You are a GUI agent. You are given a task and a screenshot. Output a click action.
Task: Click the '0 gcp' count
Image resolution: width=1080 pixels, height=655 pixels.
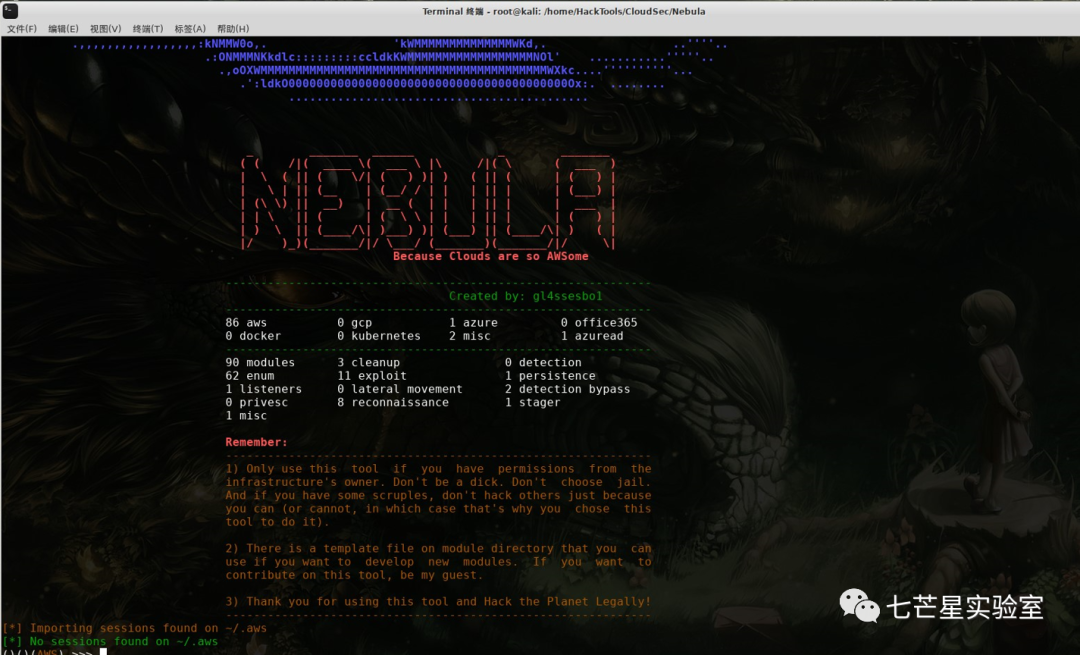354,322
